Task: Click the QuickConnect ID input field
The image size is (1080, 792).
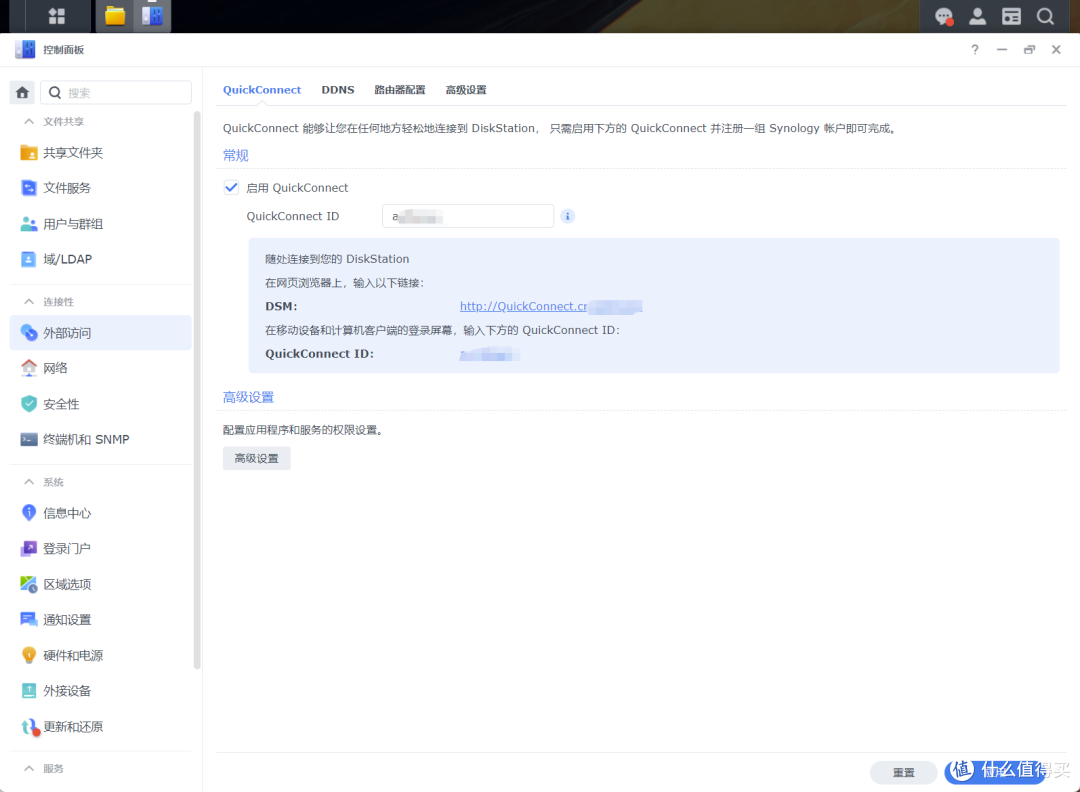Action: 468,216
